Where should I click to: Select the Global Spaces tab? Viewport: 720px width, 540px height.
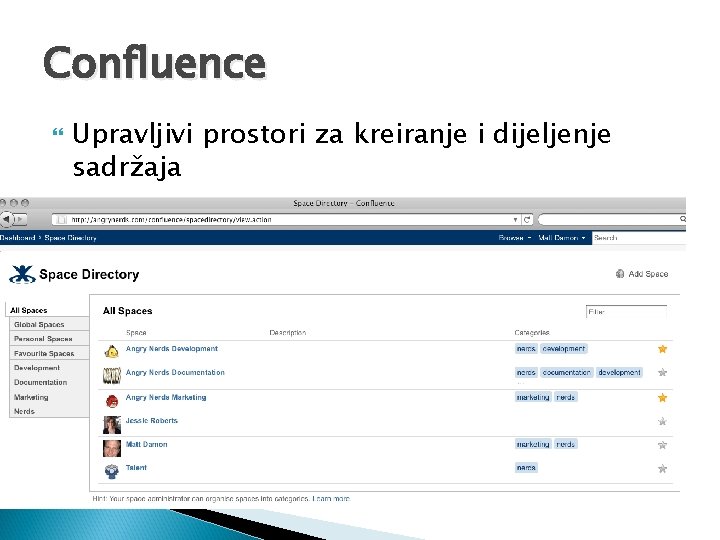pyautogui.click(x=49, y=324)
